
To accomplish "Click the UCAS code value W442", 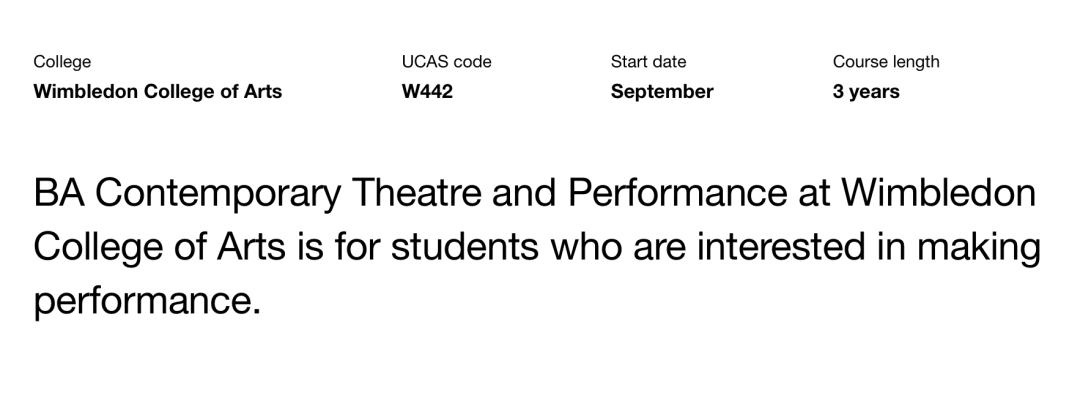I will coord(427,92).
